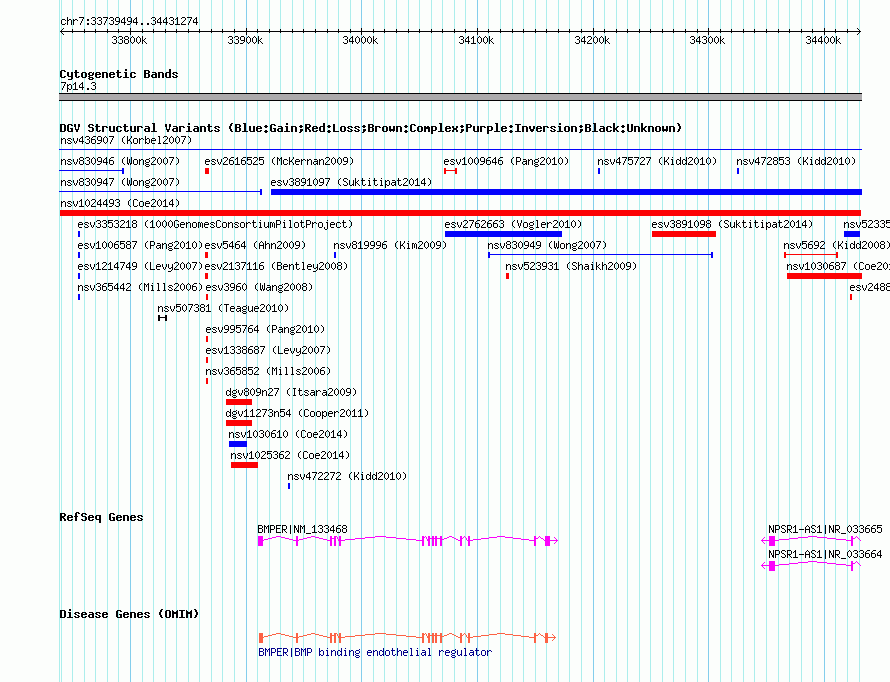Image resolution: width=890 pixels, height=682 pixels.
Task: Click the NPSR1-AS1 NR_033664 gene model
Action: [811, 566]
